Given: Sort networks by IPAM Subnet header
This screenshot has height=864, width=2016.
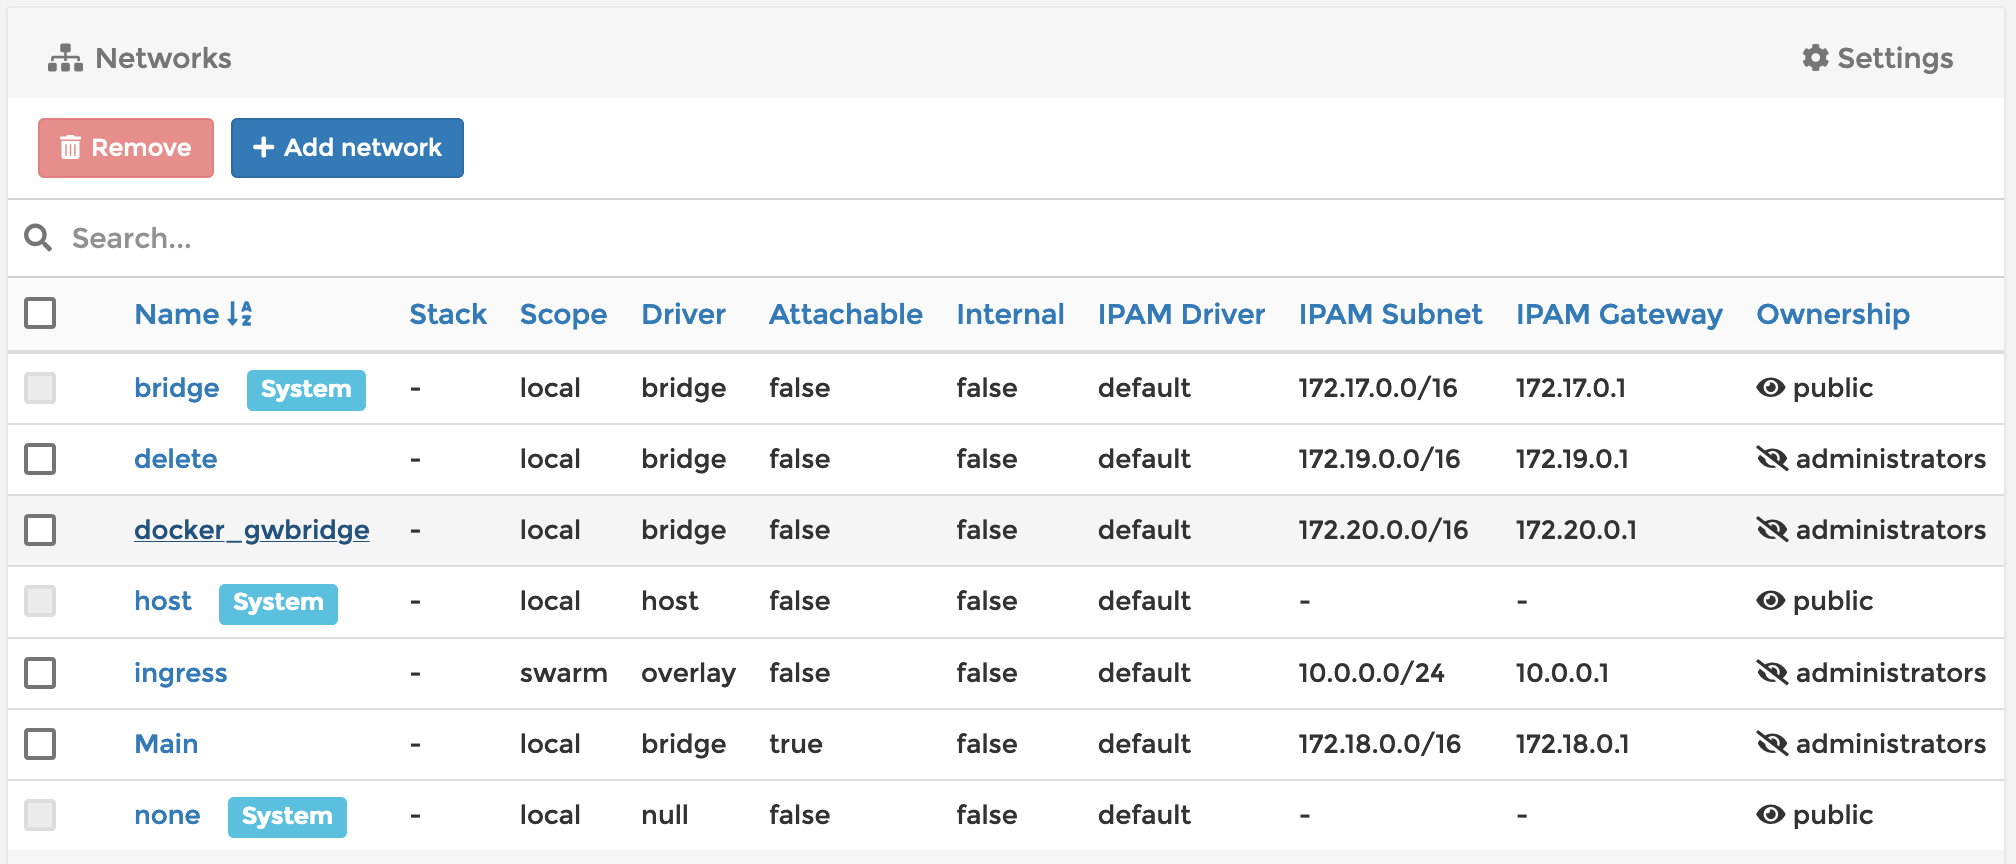Looking at the screenshot, I should pyautogui.click(x=1389, y=314).
